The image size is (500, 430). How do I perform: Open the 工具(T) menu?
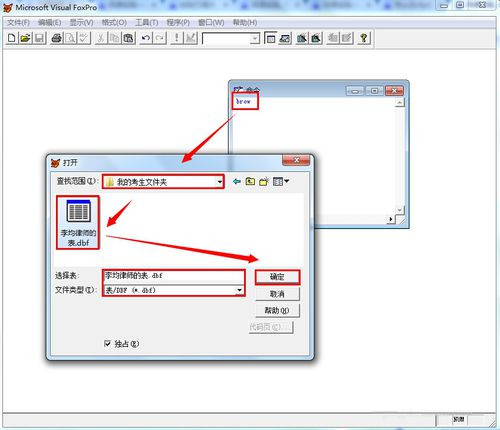click(x=147, y=22)
